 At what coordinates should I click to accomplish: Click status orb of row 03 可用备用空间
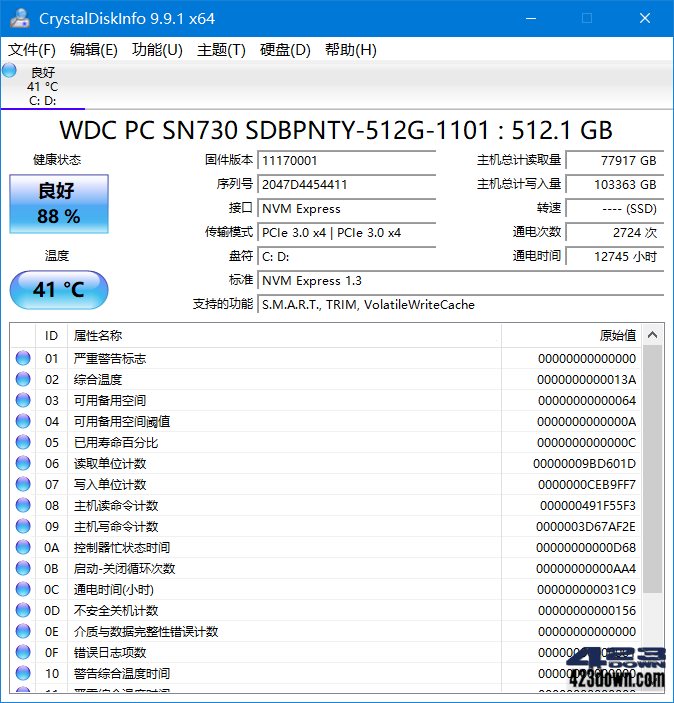23,400
